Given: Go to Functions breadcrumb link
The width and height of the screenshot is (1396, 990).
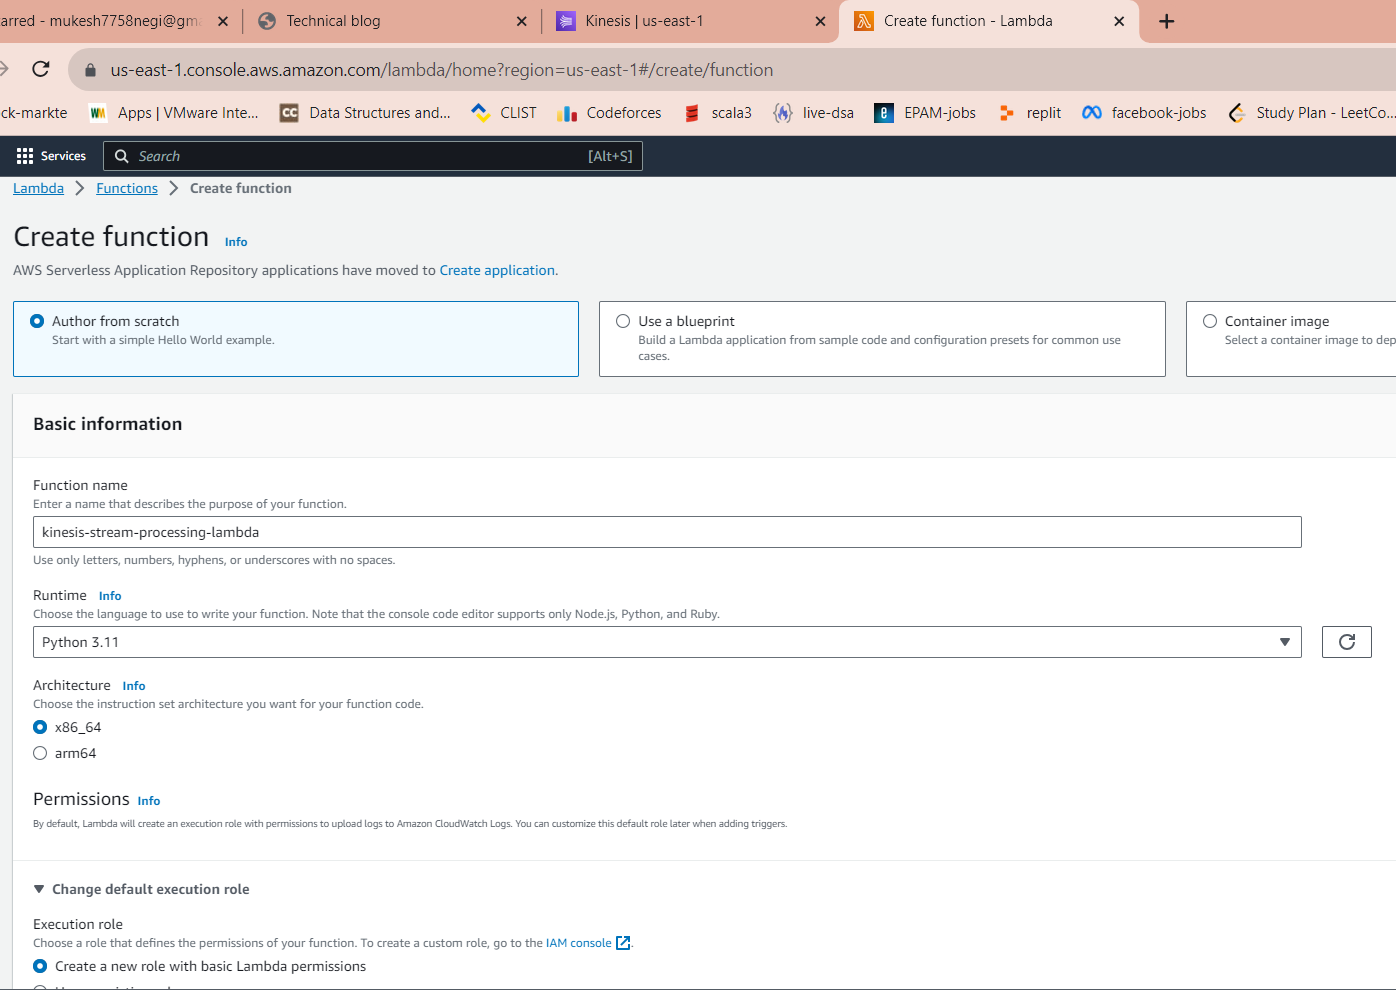Looking at the screenshot, I should [127, 188].
